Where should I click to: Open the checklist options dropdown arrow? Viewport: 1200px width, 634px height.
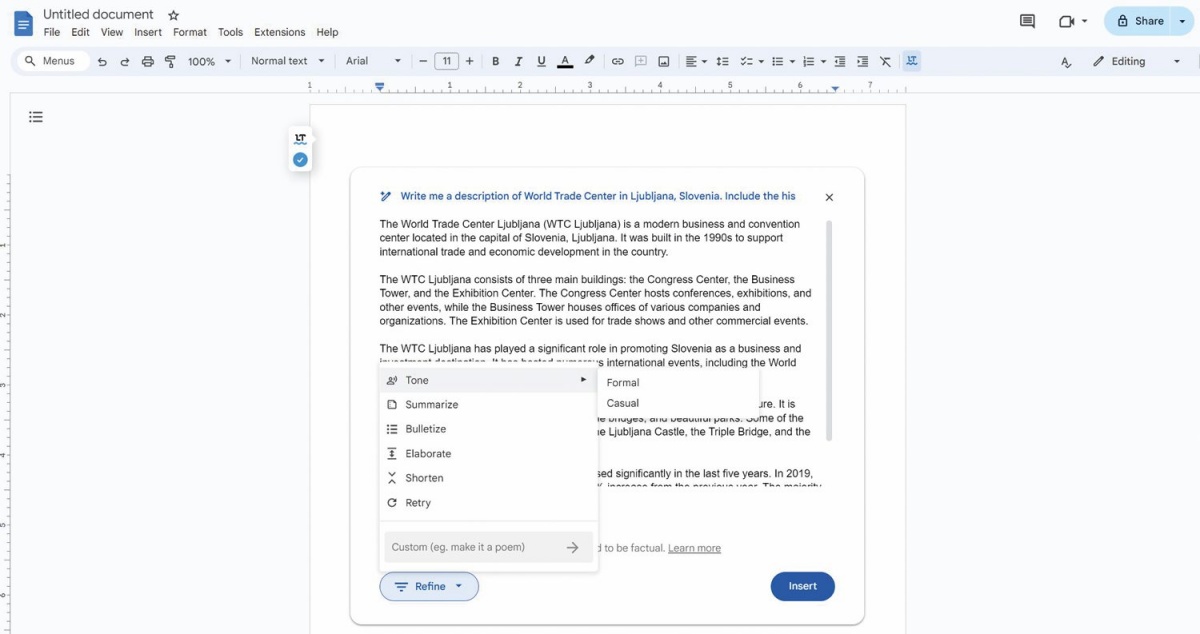click(761, 61)
